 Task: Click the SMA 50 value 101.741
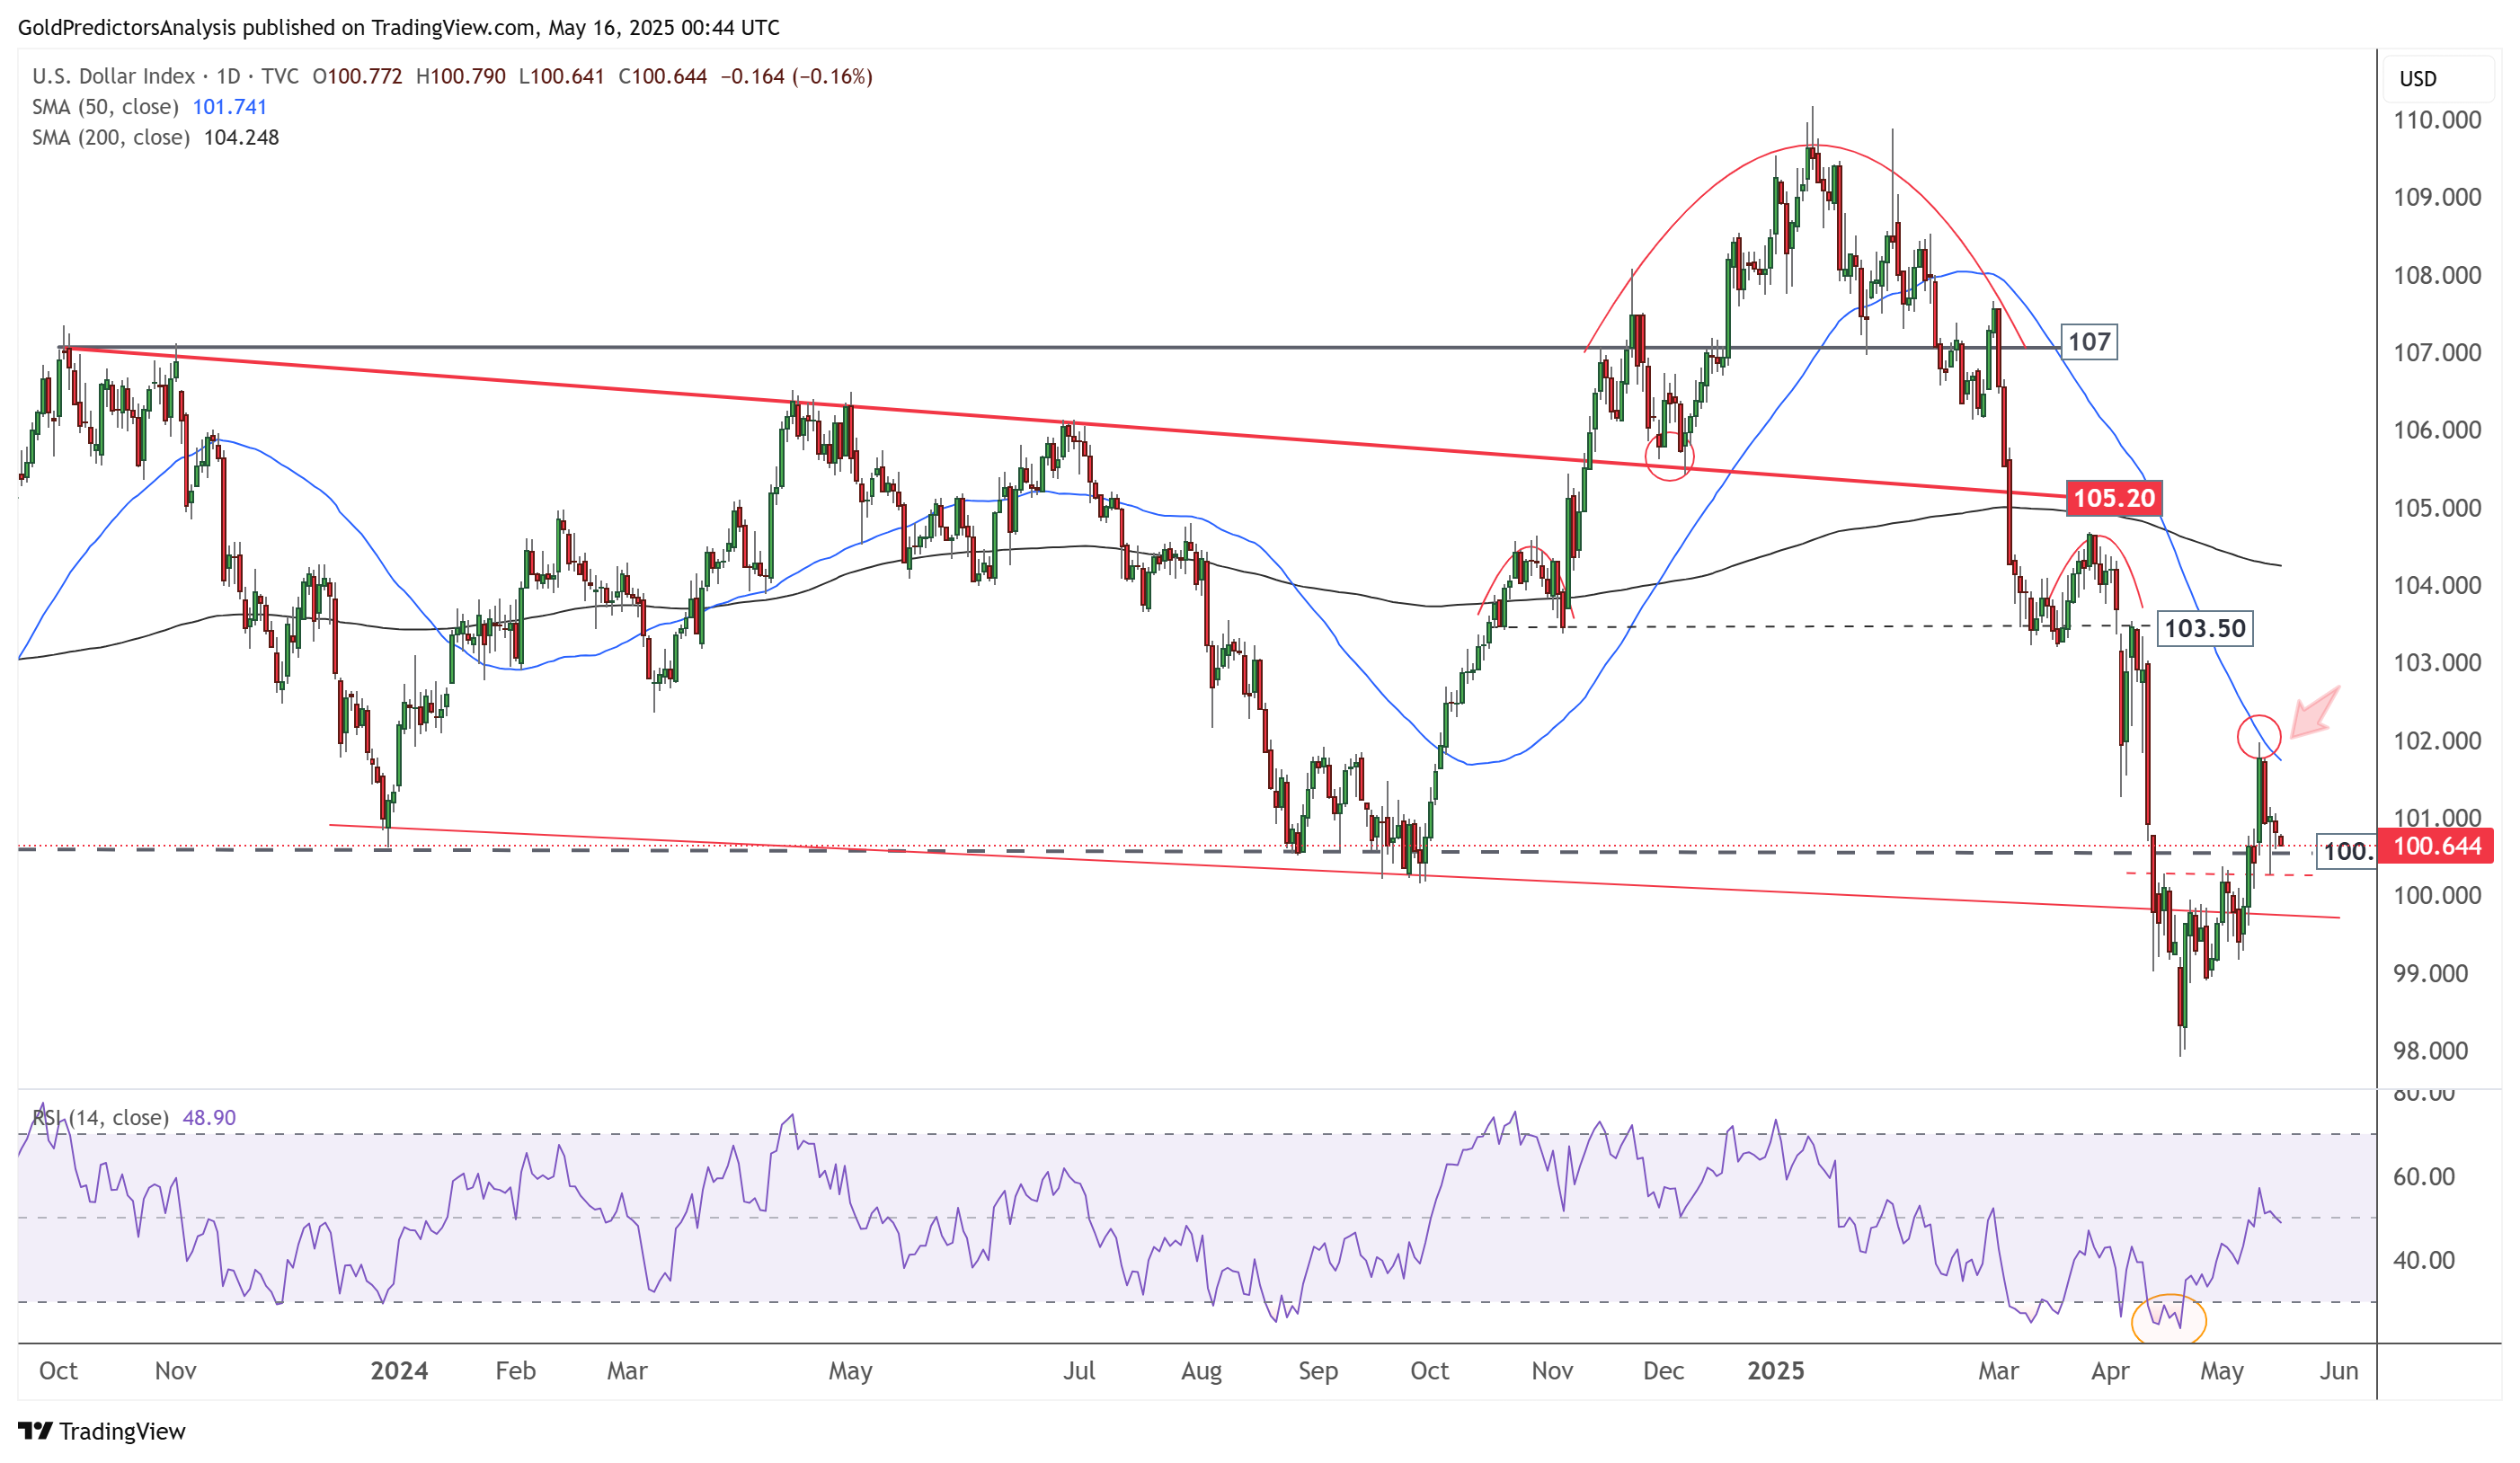point(230,107)
